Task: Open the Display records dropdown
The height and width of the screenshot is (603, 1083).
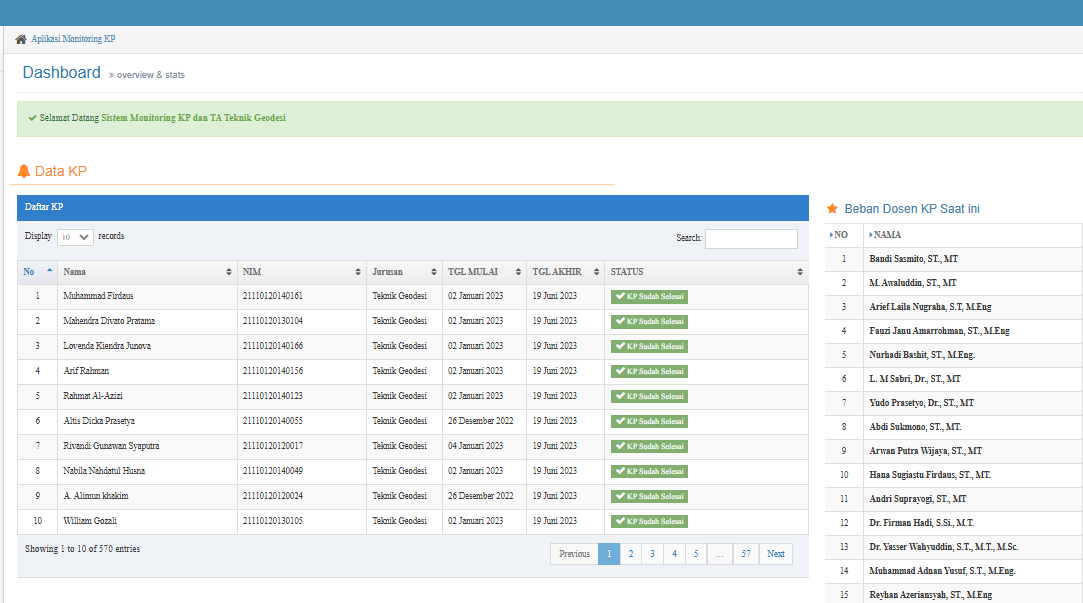Action: [75, 237]
